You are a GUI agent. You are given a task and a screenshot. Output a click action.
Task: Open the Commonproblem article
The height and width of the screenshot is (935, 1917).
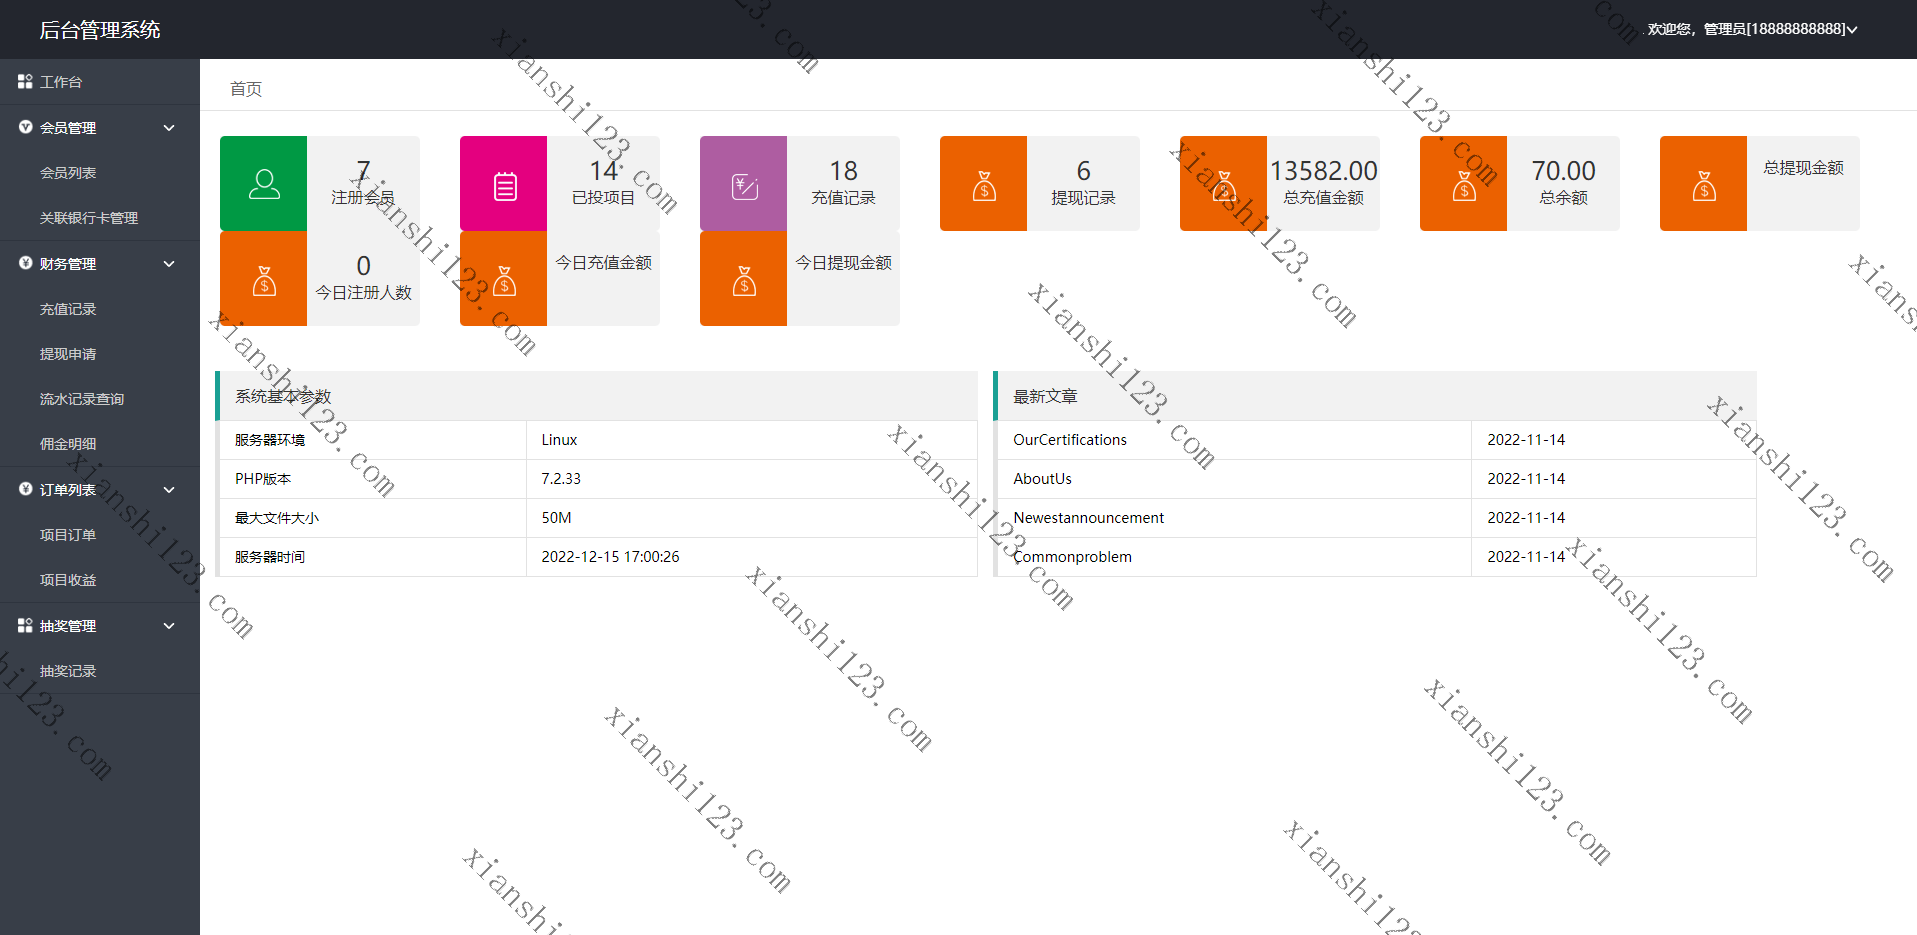pos(1072,557)
